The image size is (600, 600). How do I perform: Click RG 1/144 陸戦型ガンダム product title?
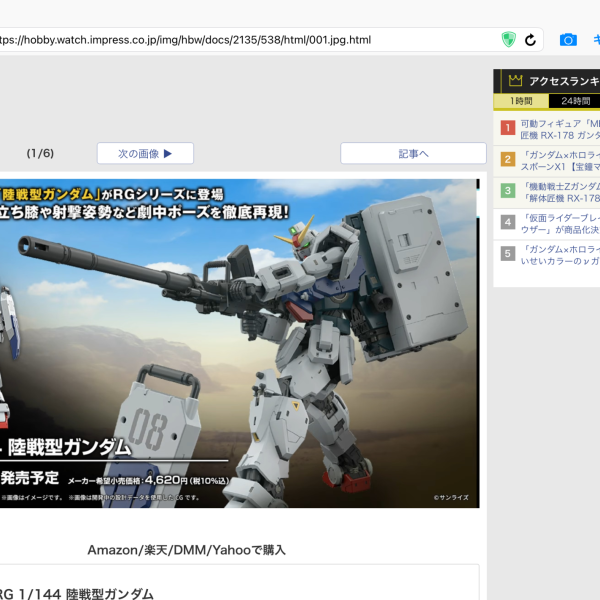77,594
